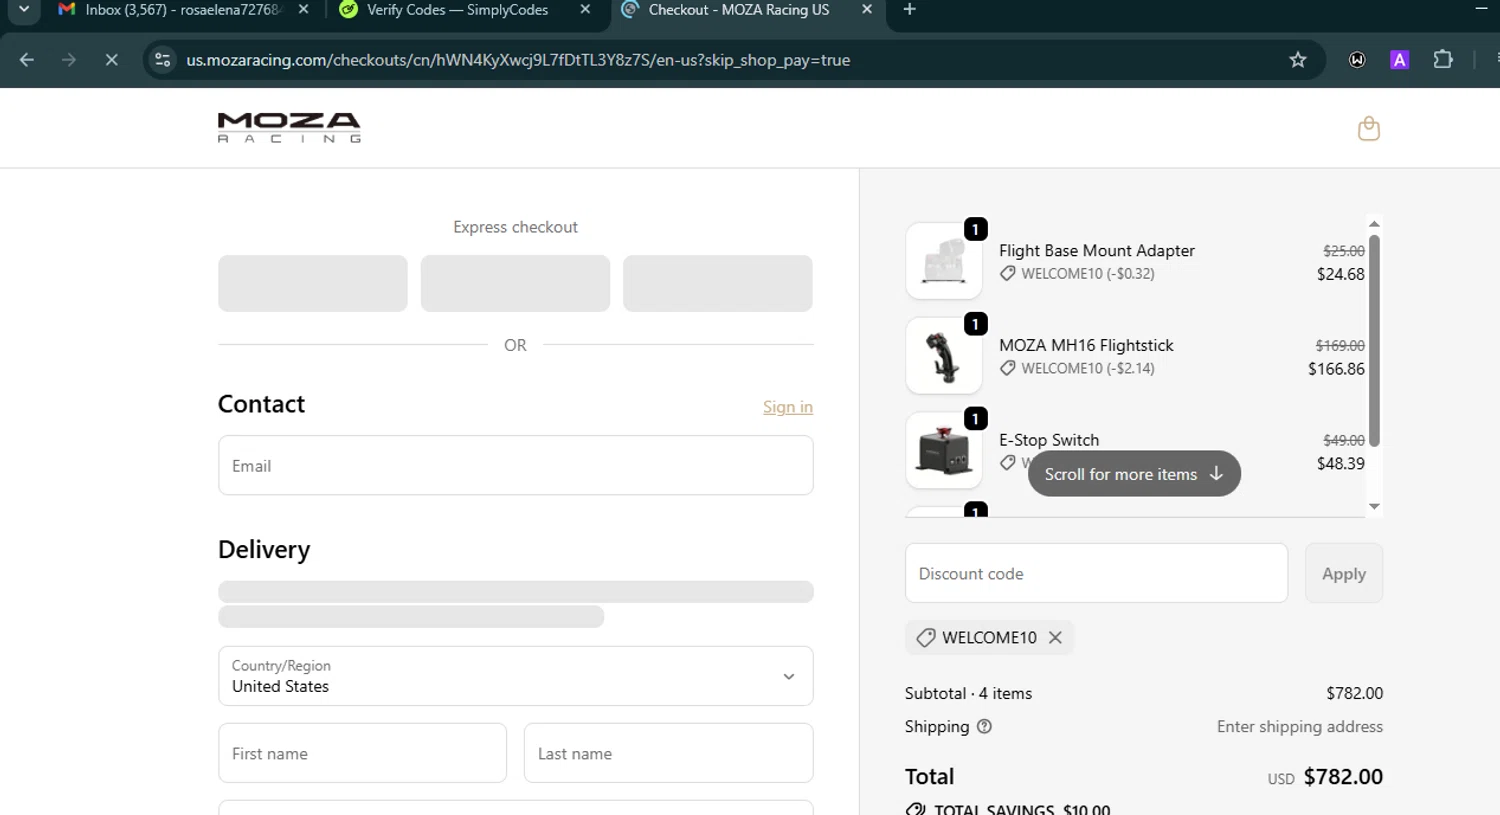Image resolution: width=1500 pixels, height=815 pixels.
Task: Apply the discount code
Action: click(x=1344, y=573)
